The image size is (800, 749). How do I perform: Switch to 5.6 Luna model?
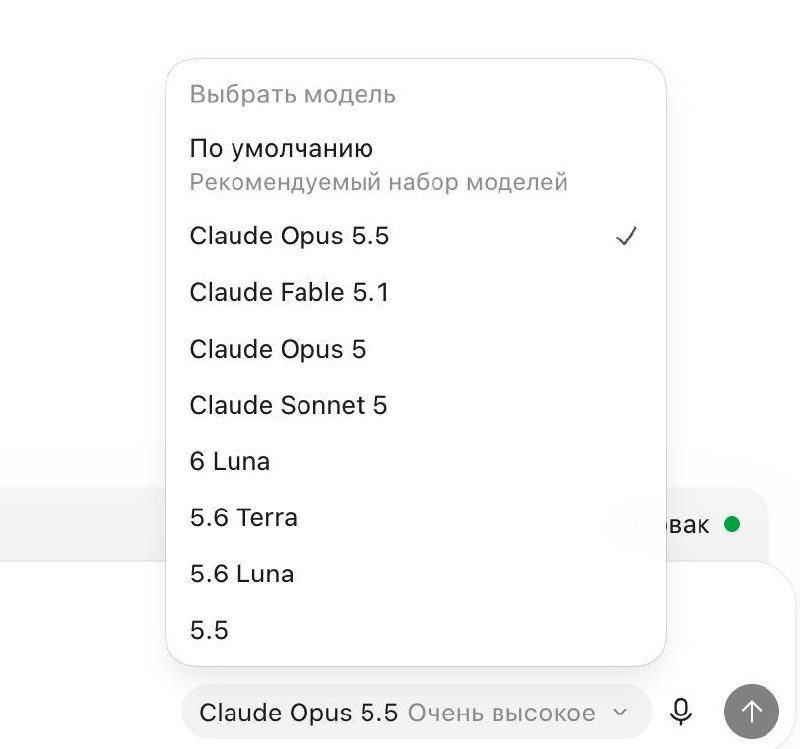click(416, 573)
